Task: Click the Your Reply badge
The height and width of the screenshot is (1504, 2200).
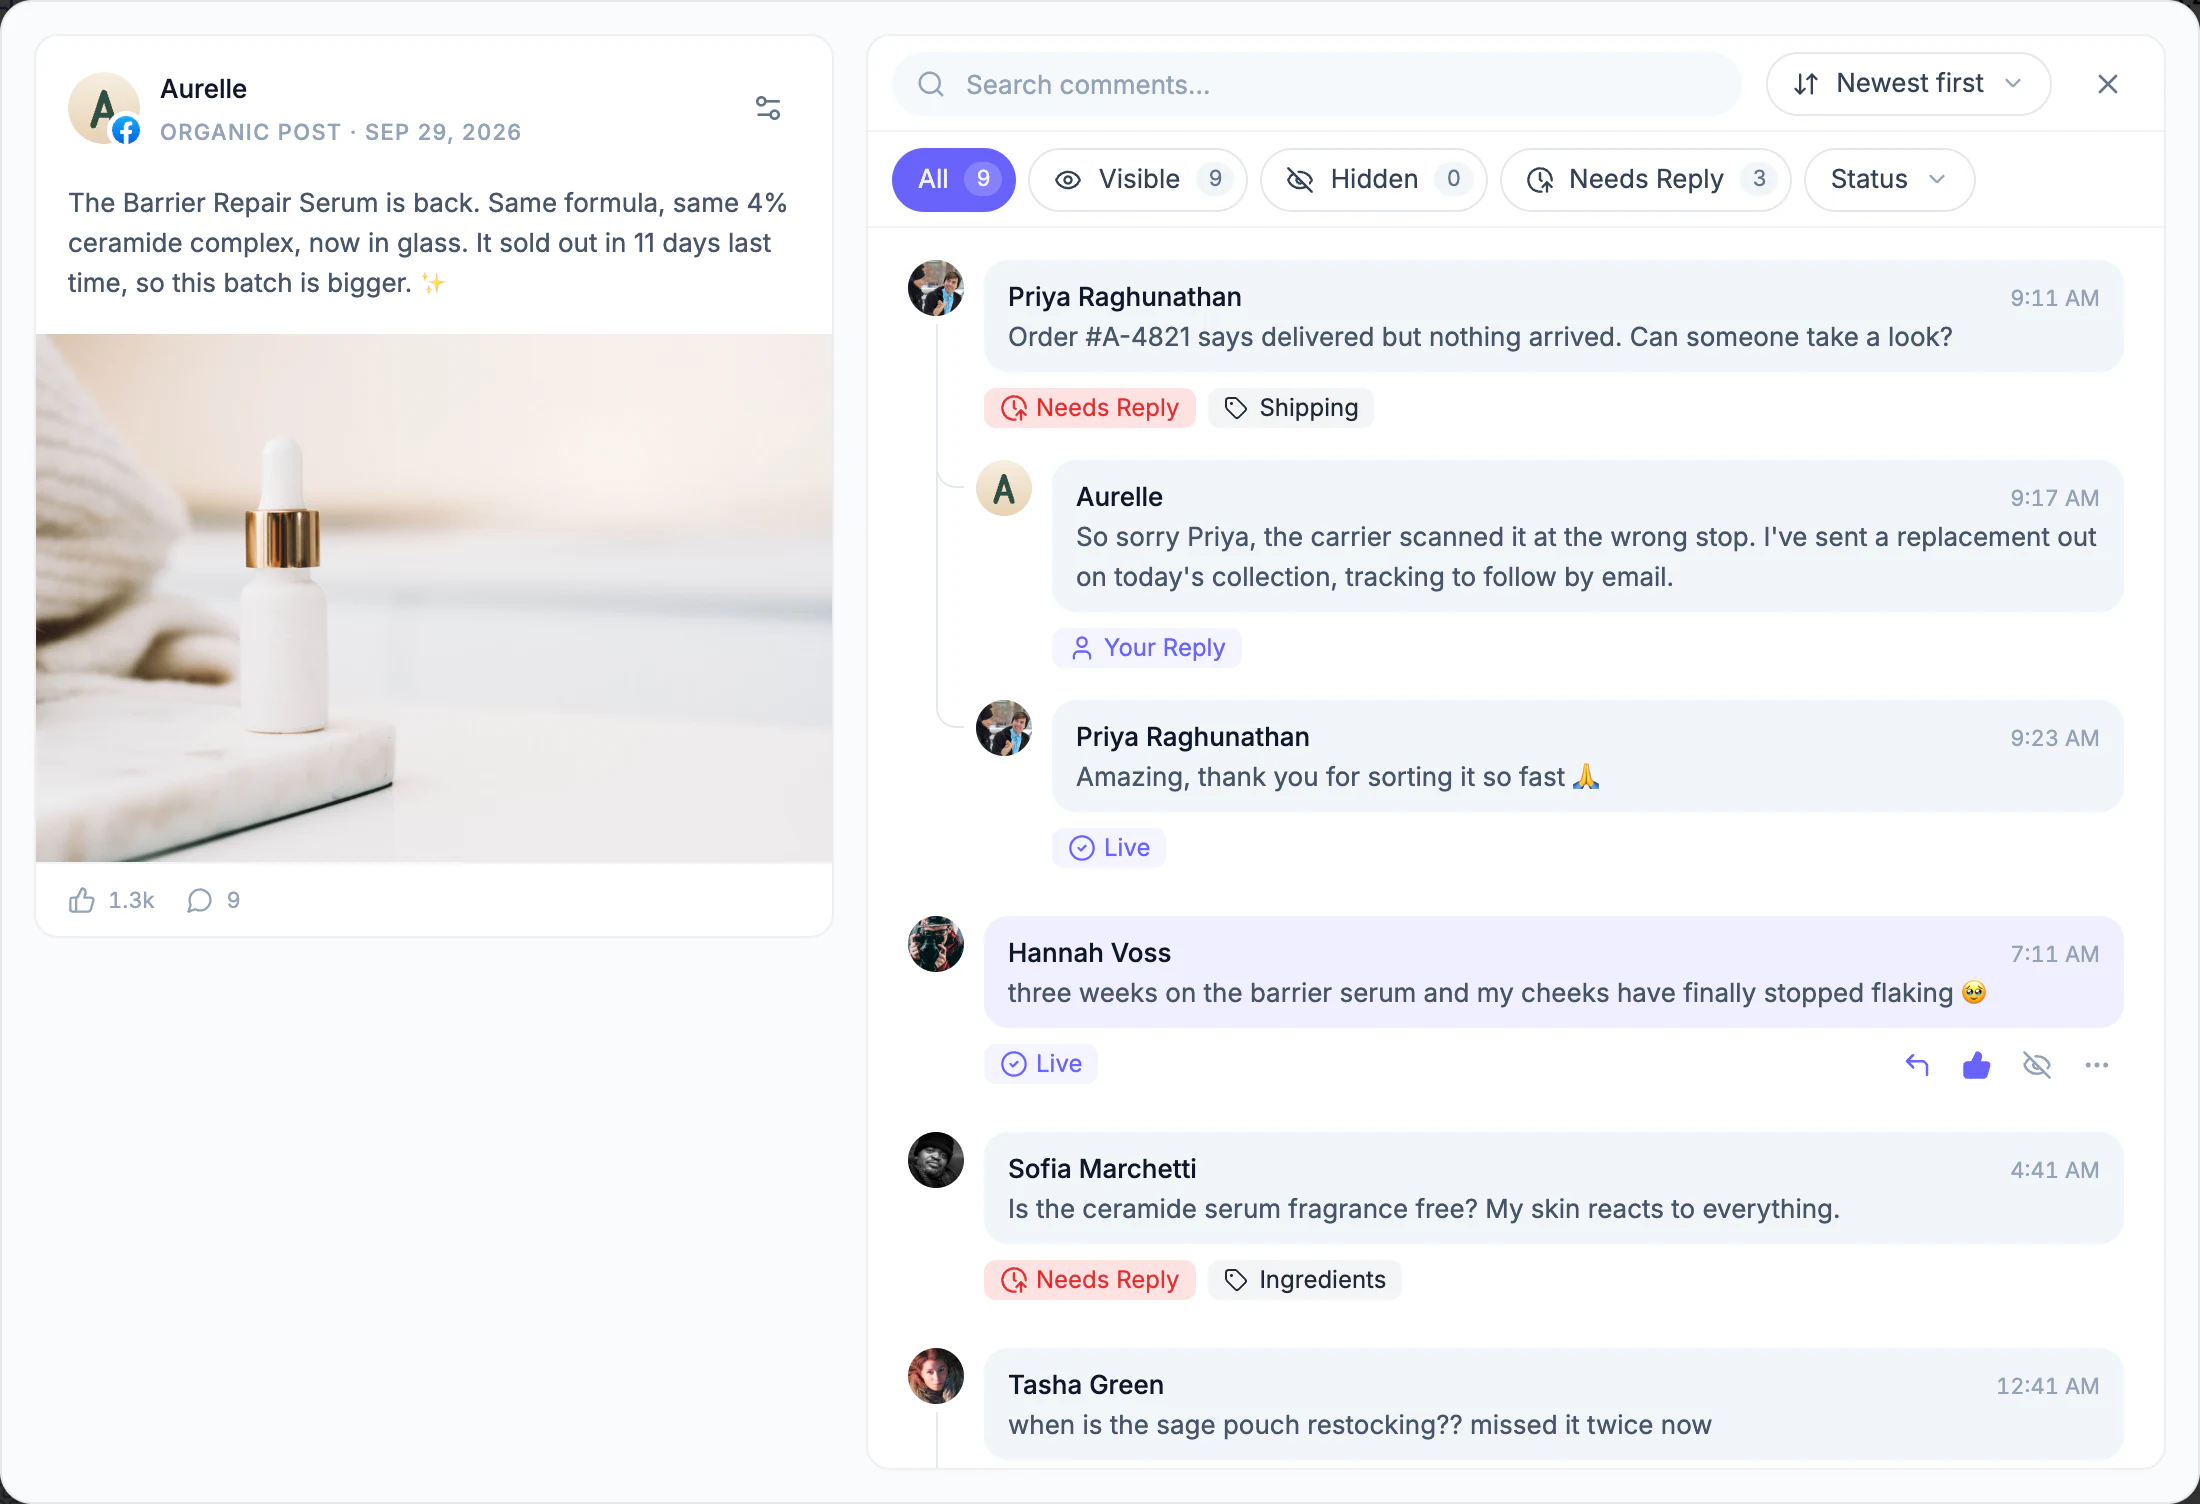Action: click(x=1147, y=648)
